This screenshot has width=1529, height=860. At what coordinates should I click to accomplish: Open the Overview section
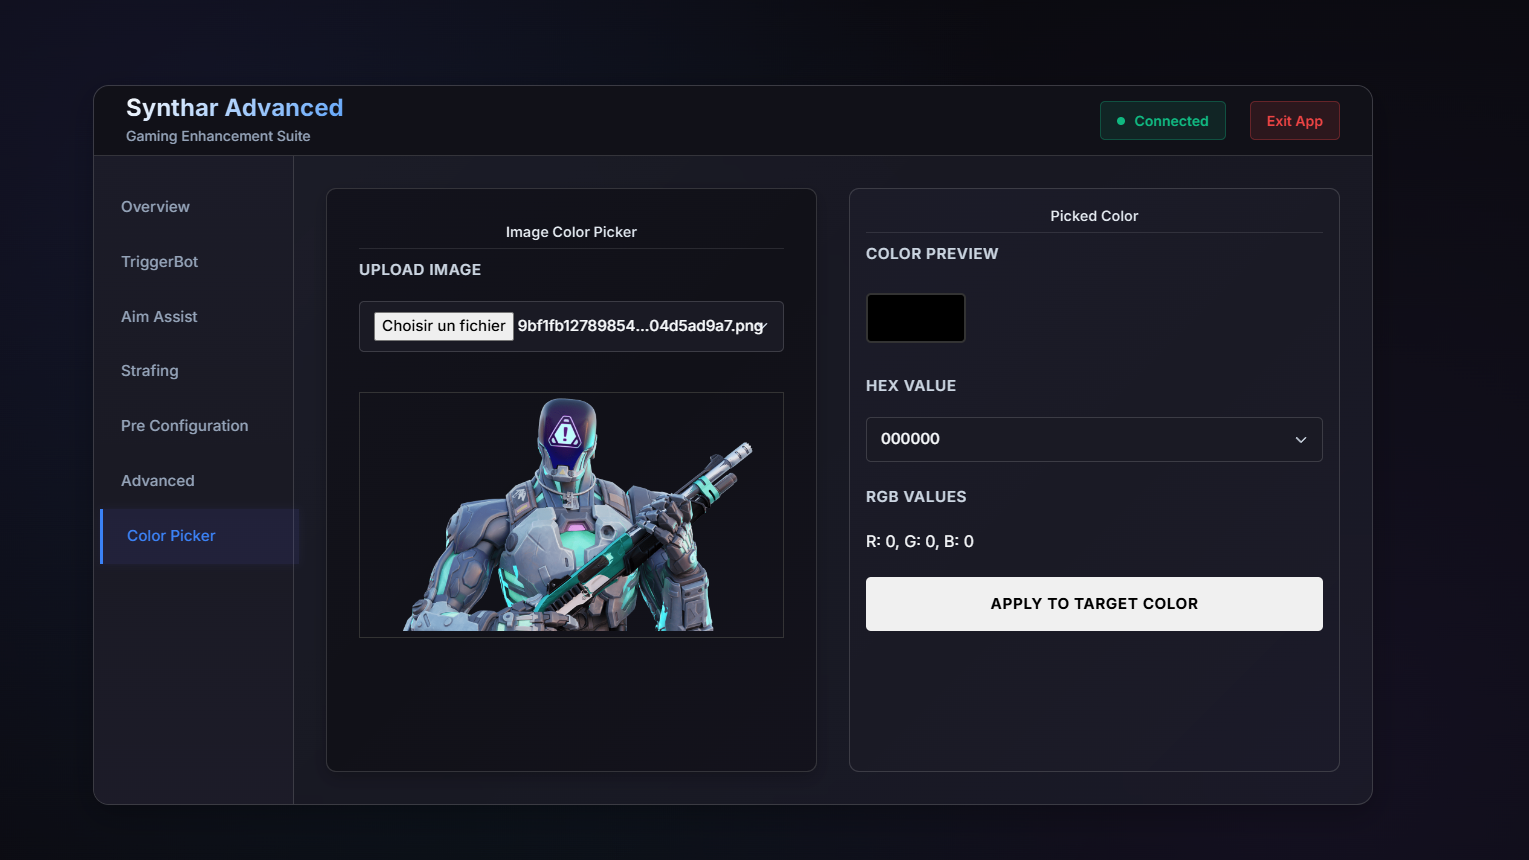(x=155, y=207)
